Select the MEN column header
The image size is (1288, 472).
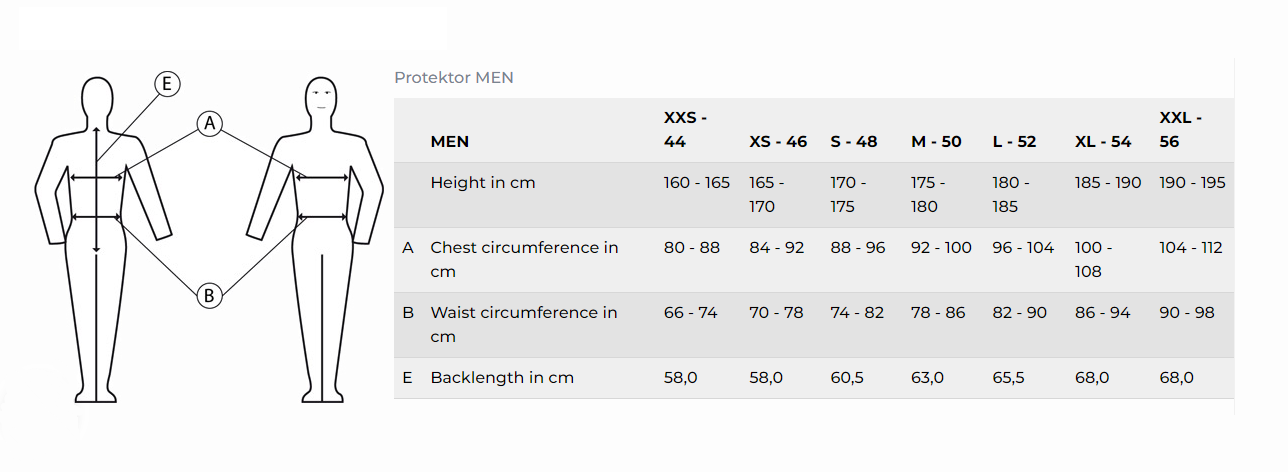point(450,142)
